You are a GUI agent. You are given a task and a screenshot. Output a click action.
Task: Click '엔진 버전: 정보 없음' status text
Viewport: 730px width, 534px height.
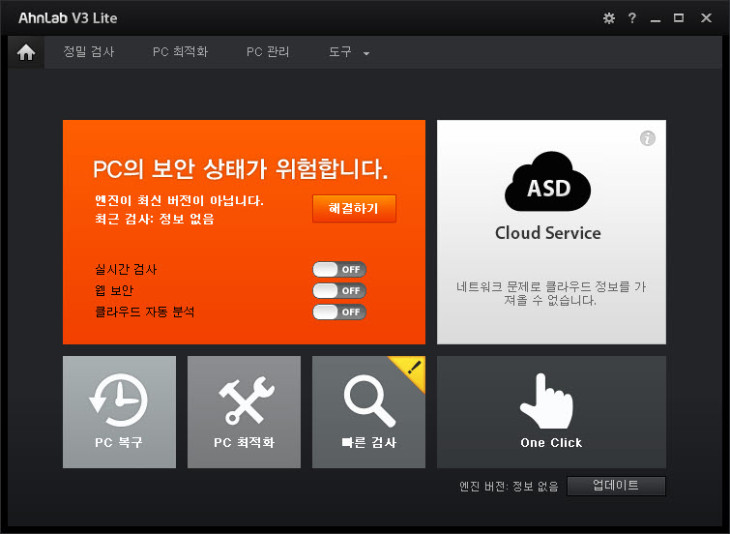coord(508,487)
